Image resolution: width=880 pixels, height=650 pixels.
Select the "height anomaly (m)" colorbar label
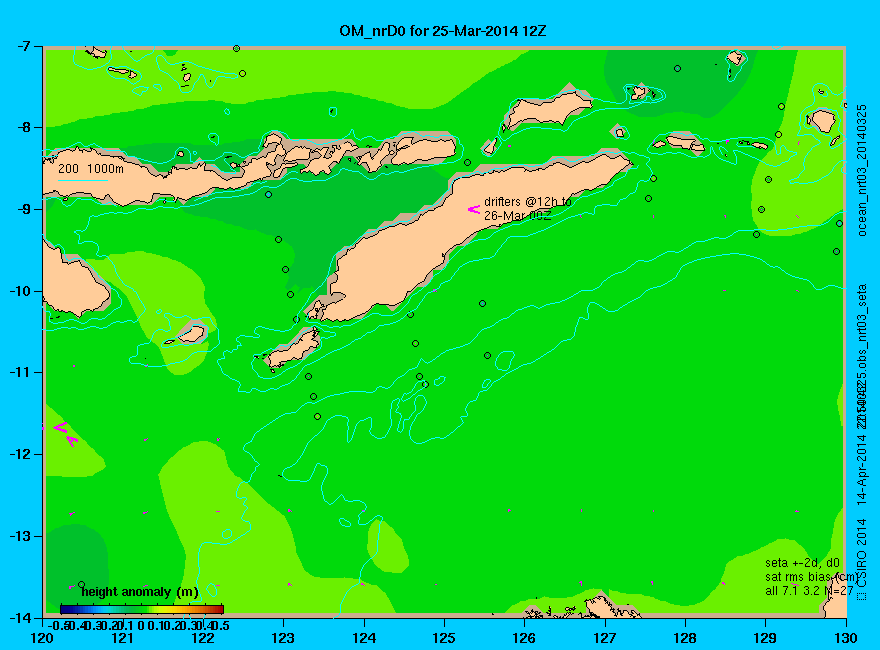tap(140, 592)
